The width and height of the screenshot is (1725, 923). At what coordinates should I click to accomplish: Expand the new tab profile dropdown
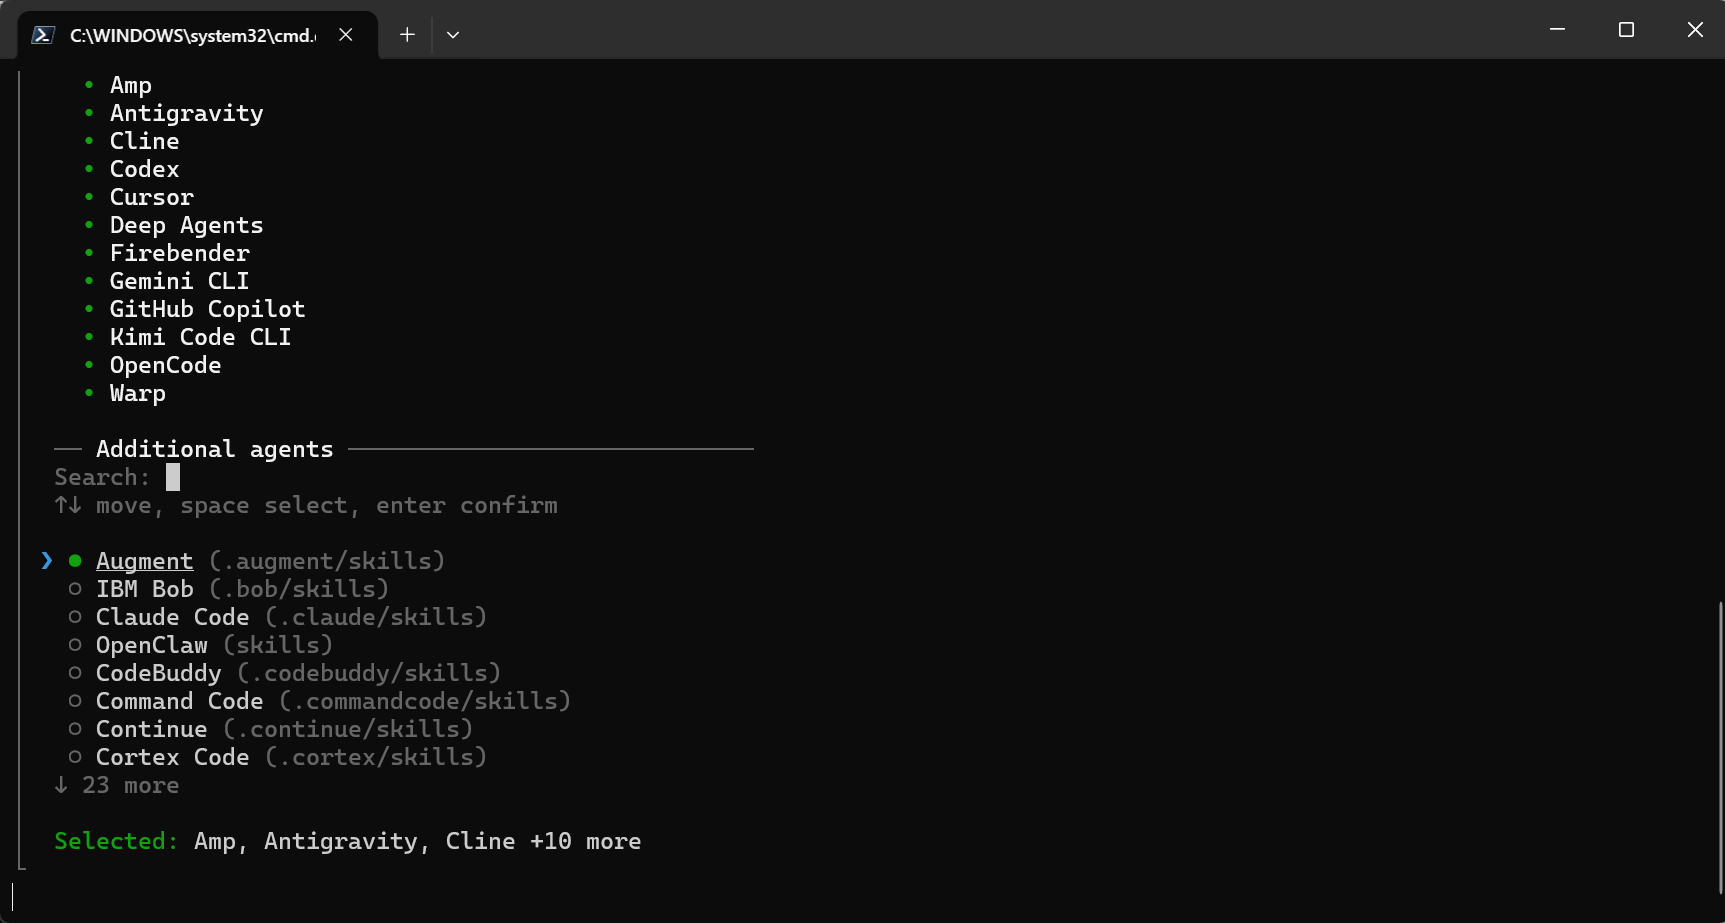pos(453,35)
